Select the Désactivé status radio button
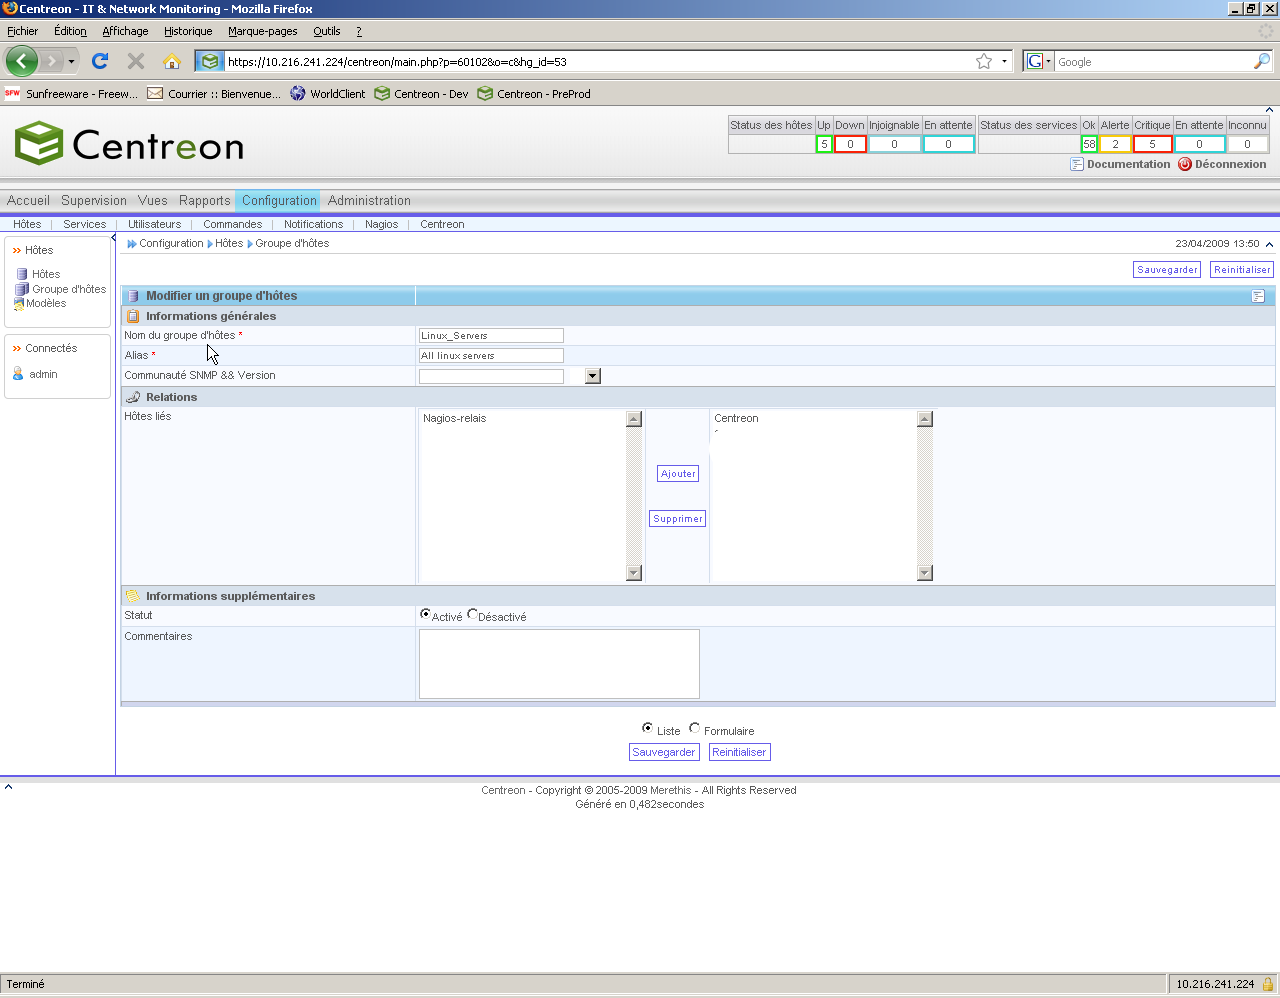Image resolution: width=1280 pixels, height=998 pixels. click(x=473, y=615)
